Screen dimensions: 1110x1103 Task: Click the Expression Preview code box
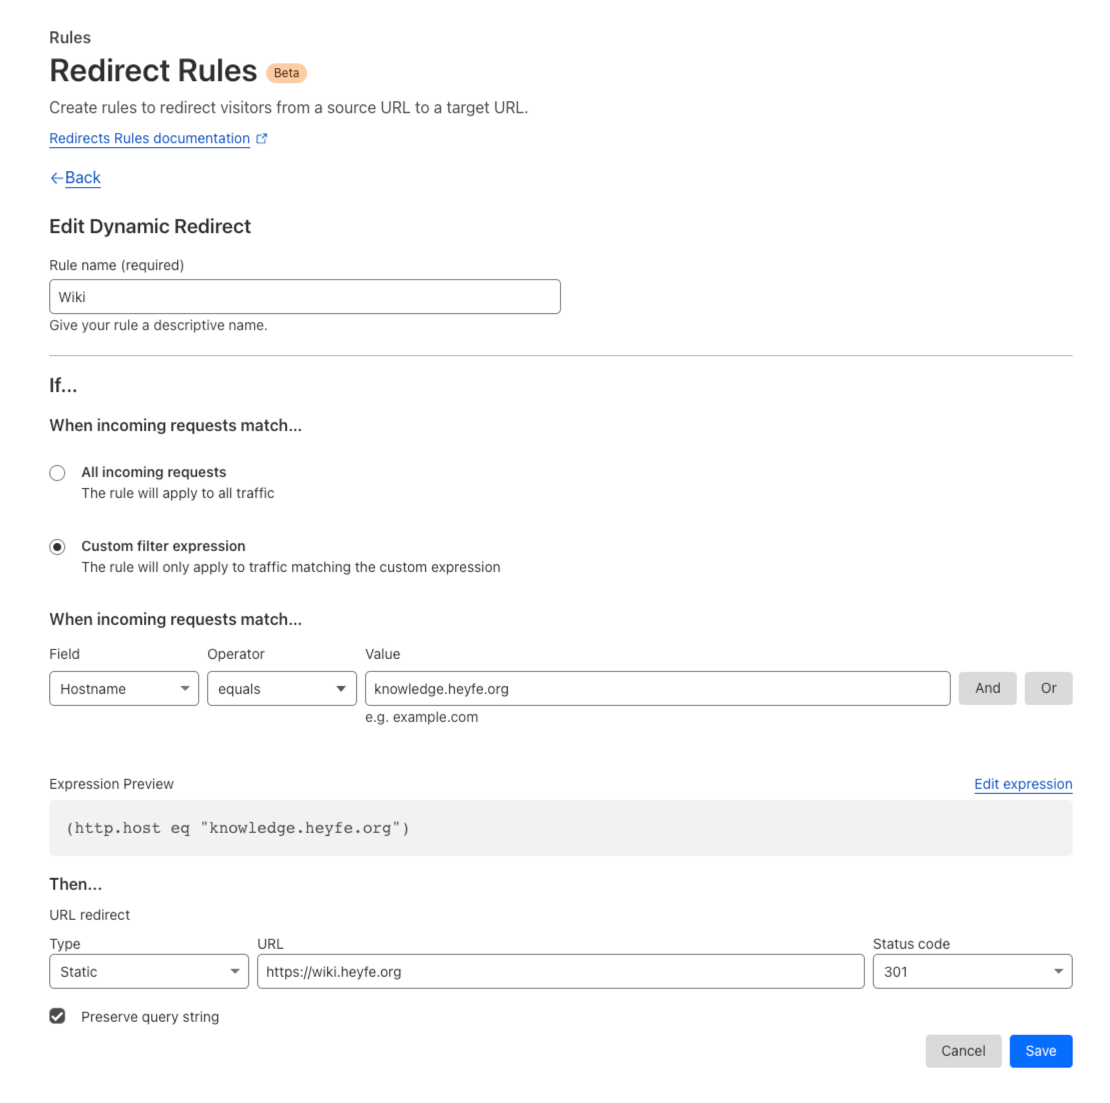560,828
